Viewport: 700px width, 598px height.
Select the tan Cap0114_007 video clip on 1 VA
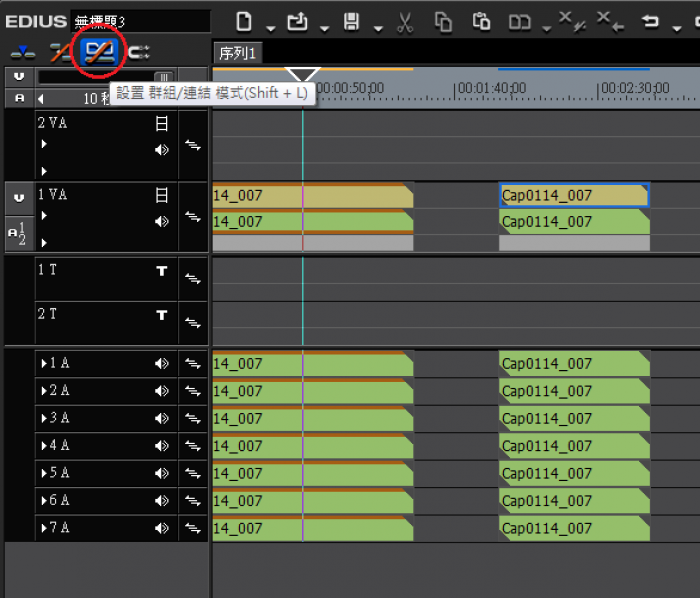pos(573,195)
